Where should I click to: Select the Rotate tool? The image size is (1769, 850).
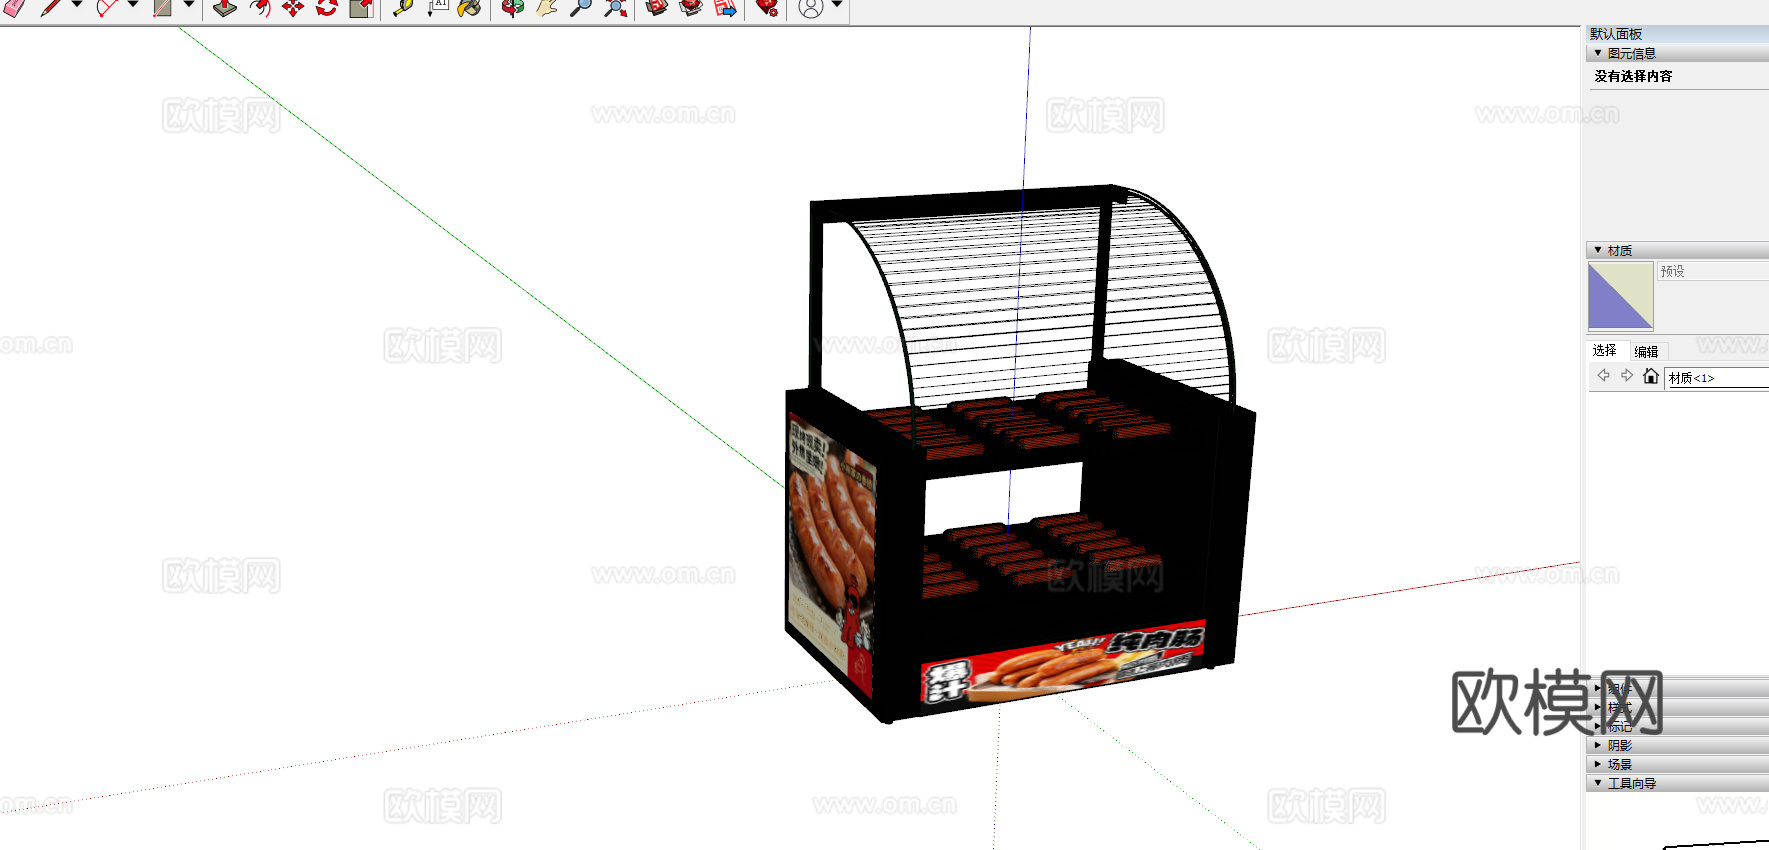click(x=327, y=8)
